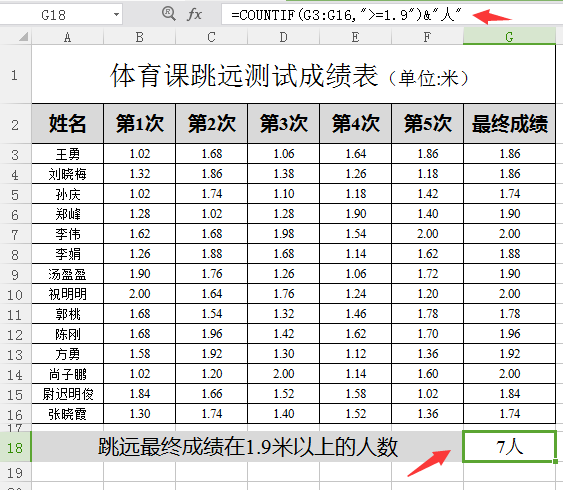Select the name cell 李娟
The width and height of the screenshot is (563, 490).
click(x=68, y=254)
